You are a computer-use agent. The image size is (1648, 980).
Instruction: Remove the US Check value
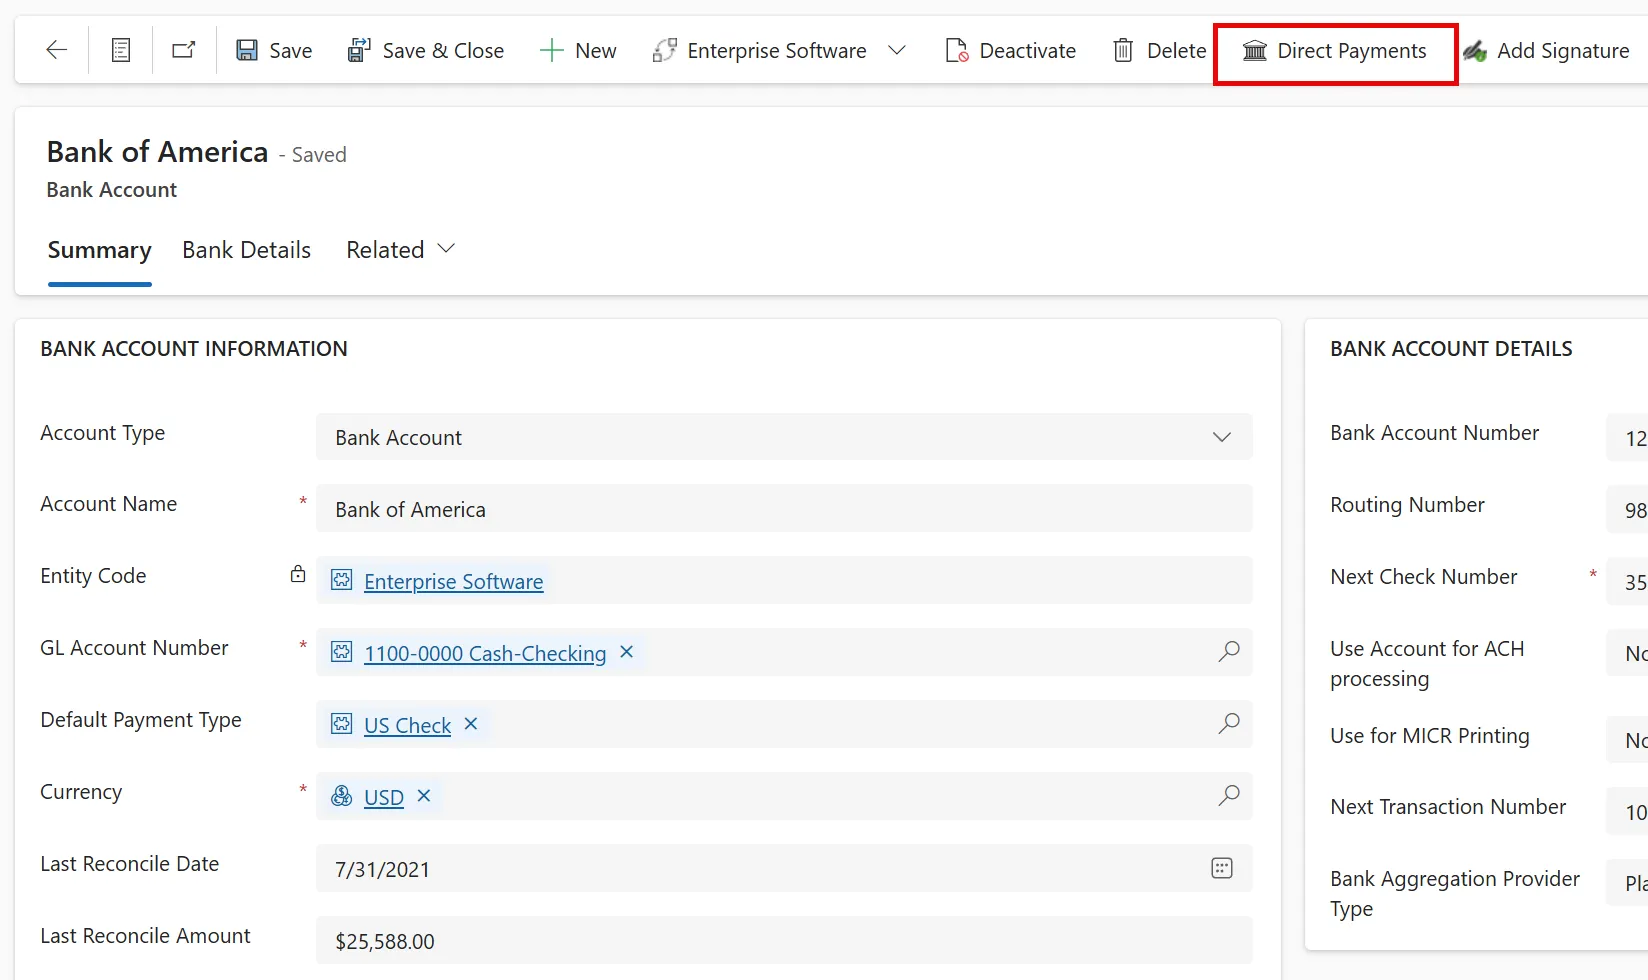click(471, 724)
